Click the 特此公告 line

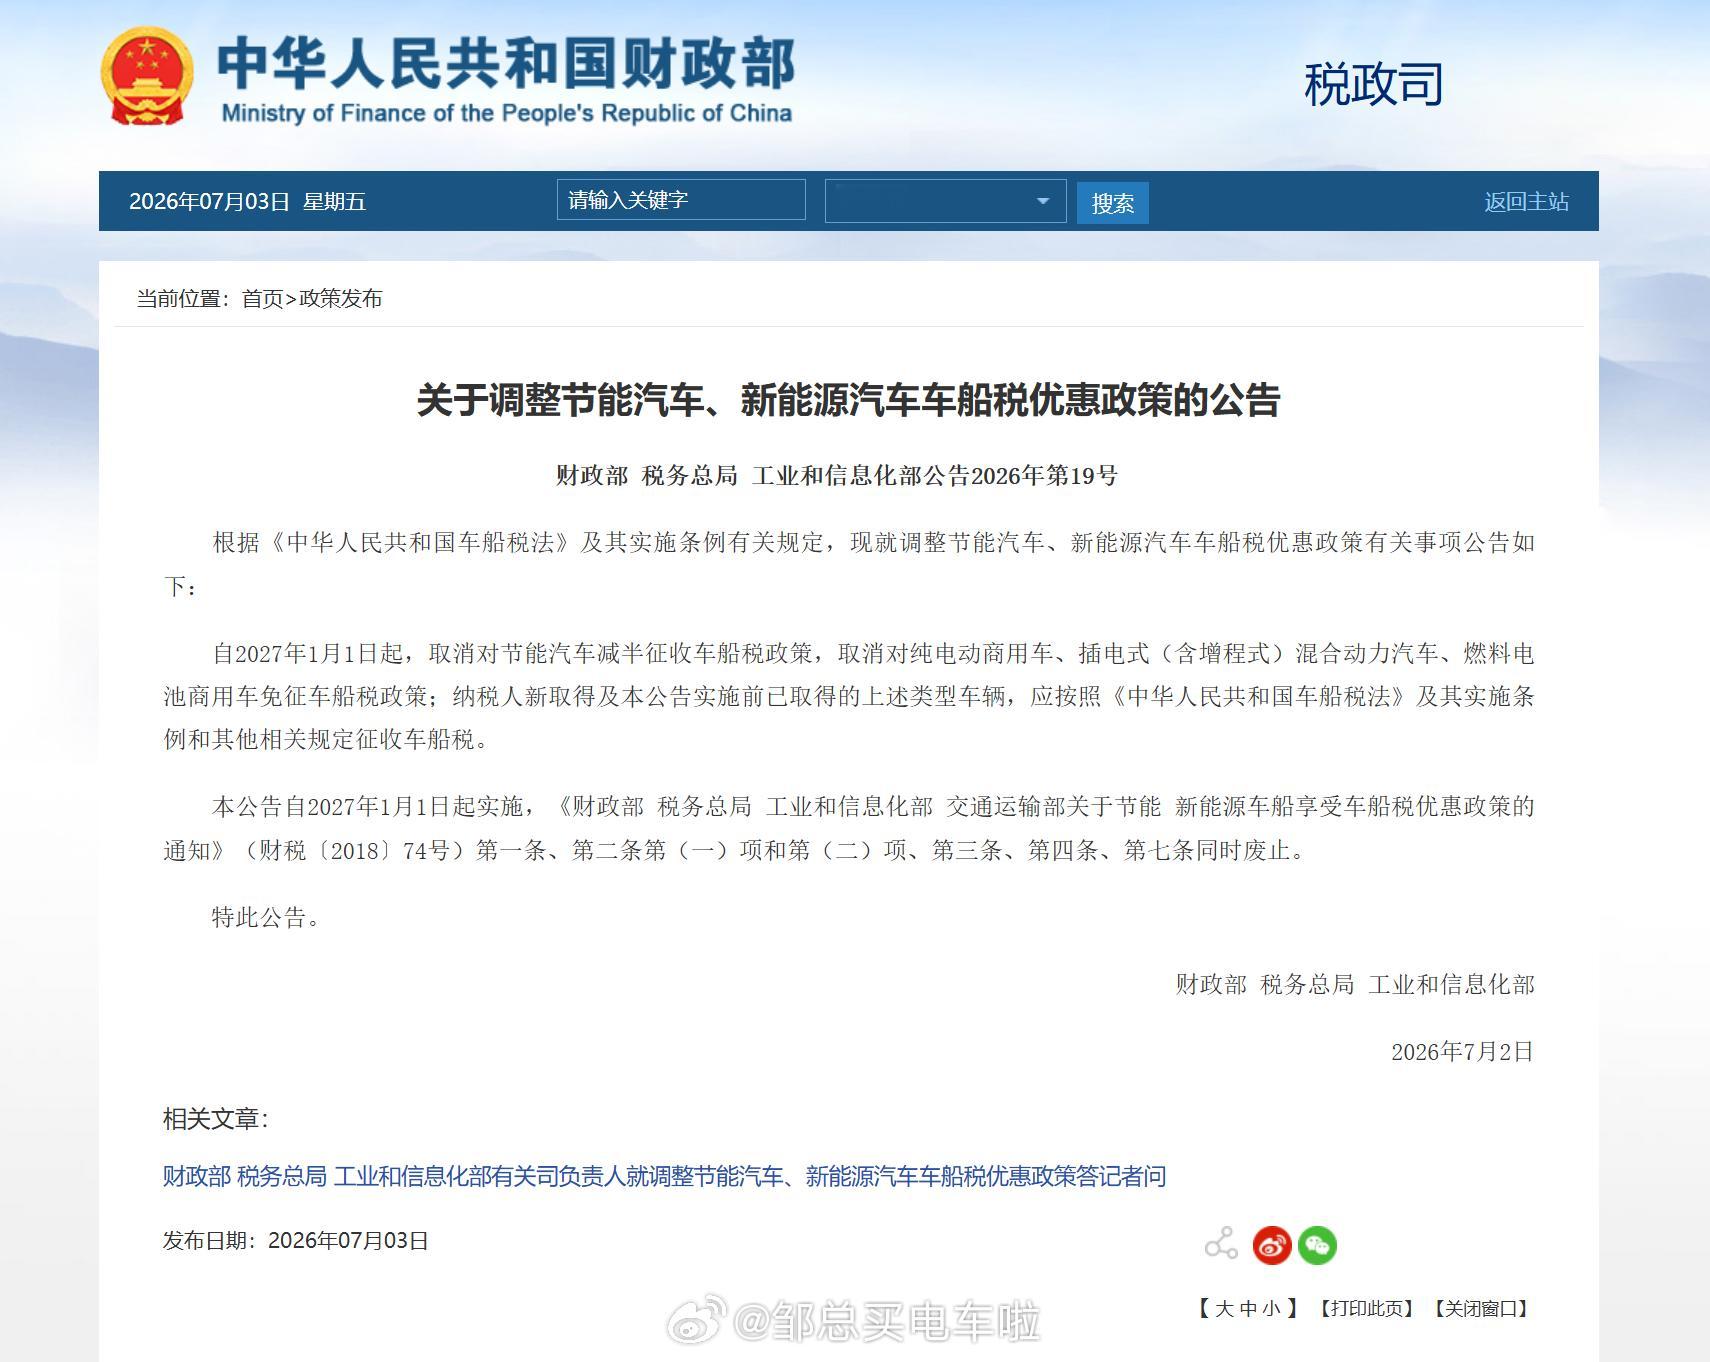pyautogui.click(x=266, y=918)
